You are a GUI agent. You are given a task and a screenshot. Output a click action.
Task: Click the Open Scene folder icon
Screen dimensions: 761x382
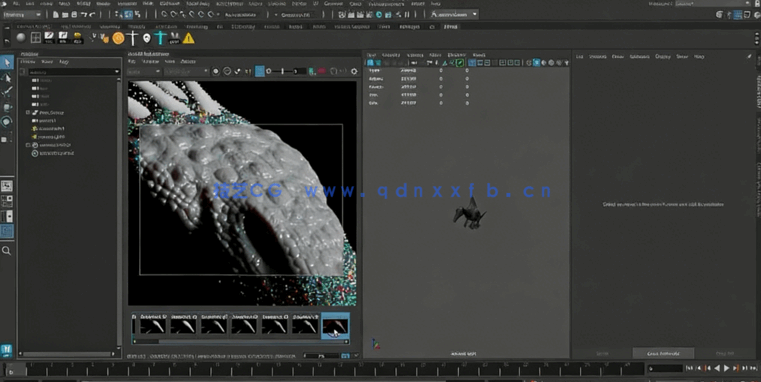coord(65,15)
